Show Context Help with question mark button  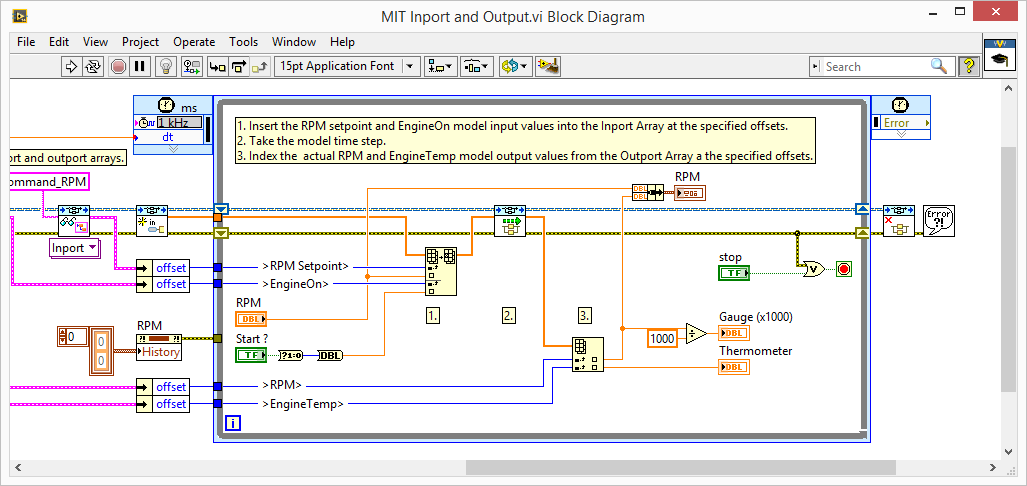click(x=968, y=66)
